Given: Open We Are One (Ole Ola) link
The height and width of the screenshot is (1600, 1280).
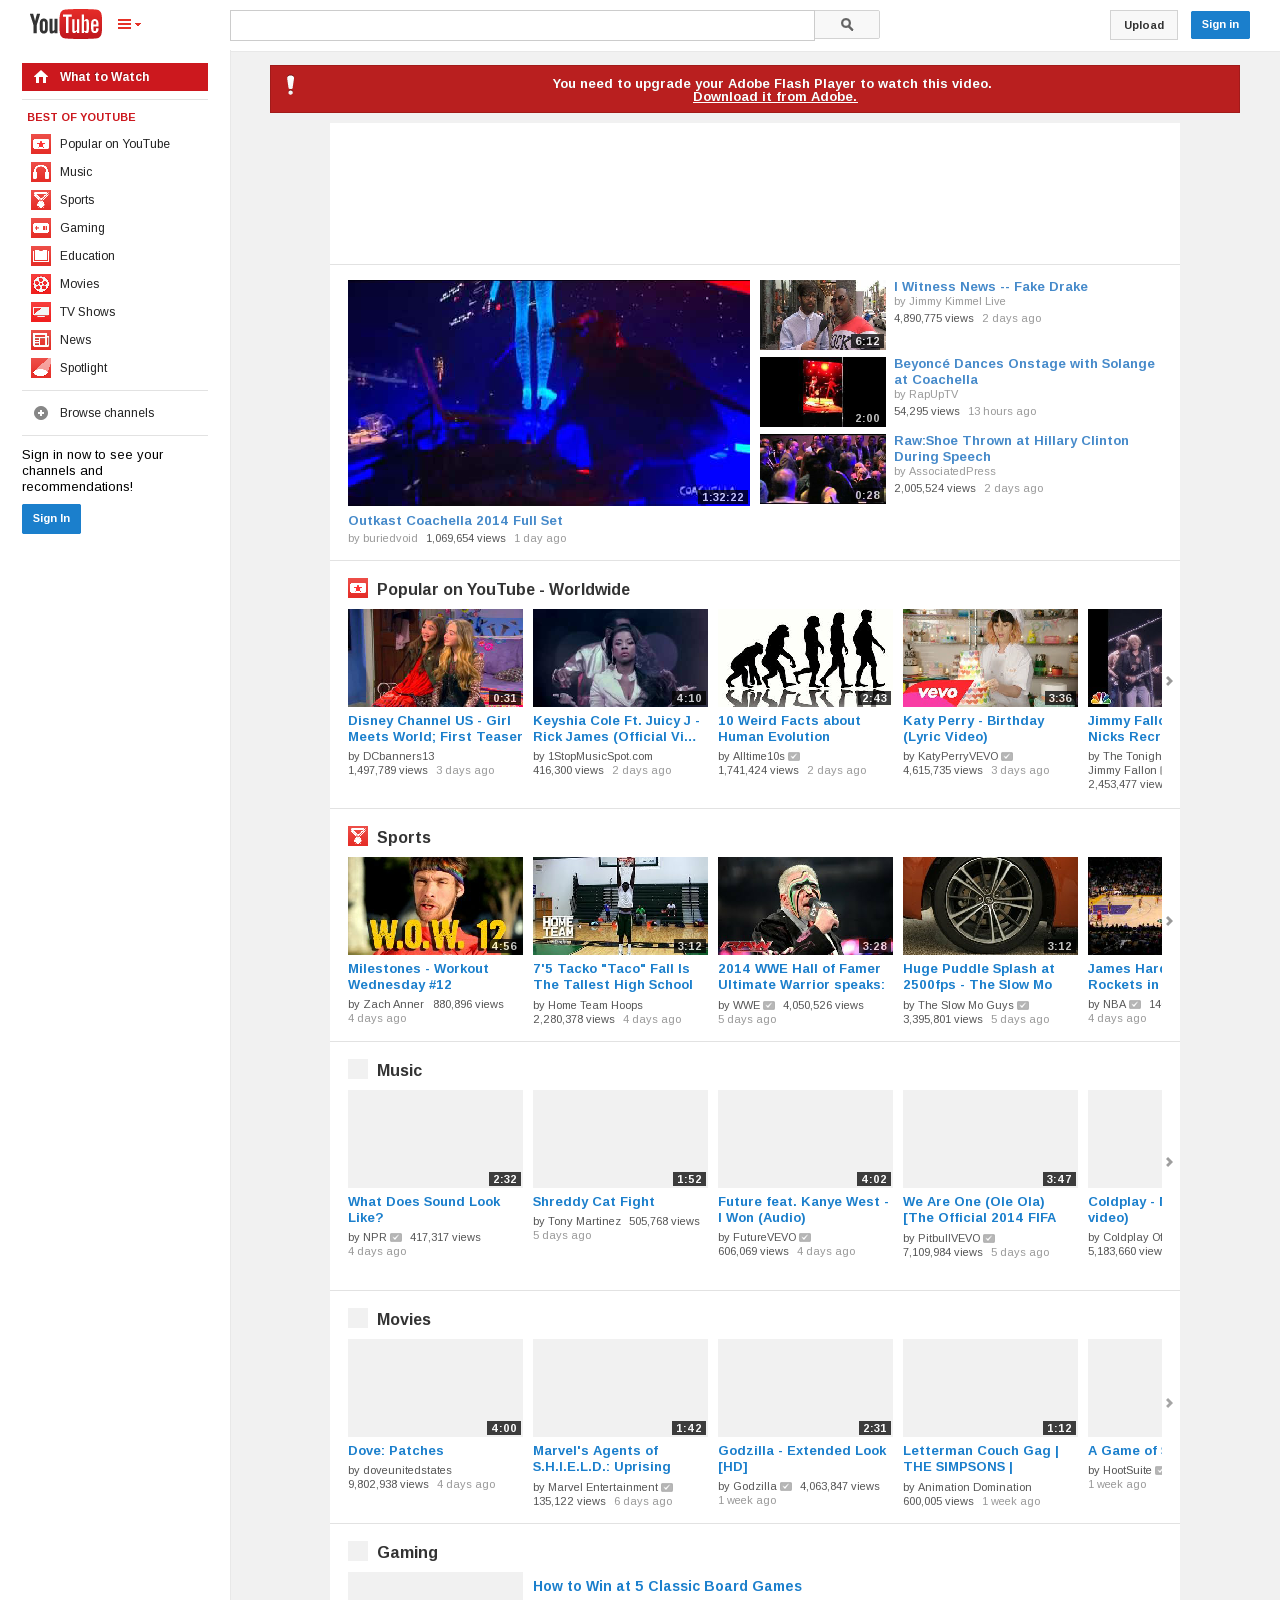Looking at the screenshot, I should (x=980, y=1210).
